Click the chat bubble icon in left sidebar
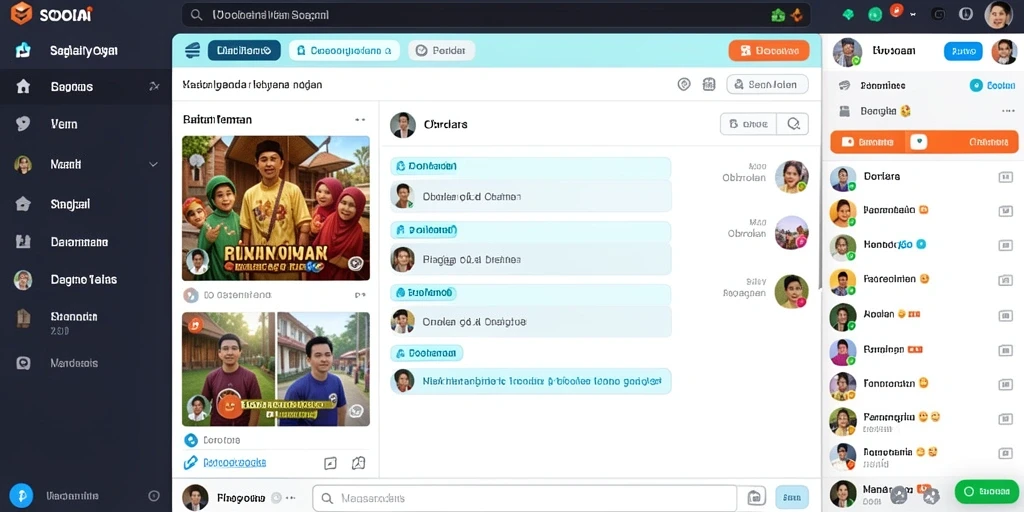Image resolution: width=1024 pixels, height=512 pixels. point(23,123)
